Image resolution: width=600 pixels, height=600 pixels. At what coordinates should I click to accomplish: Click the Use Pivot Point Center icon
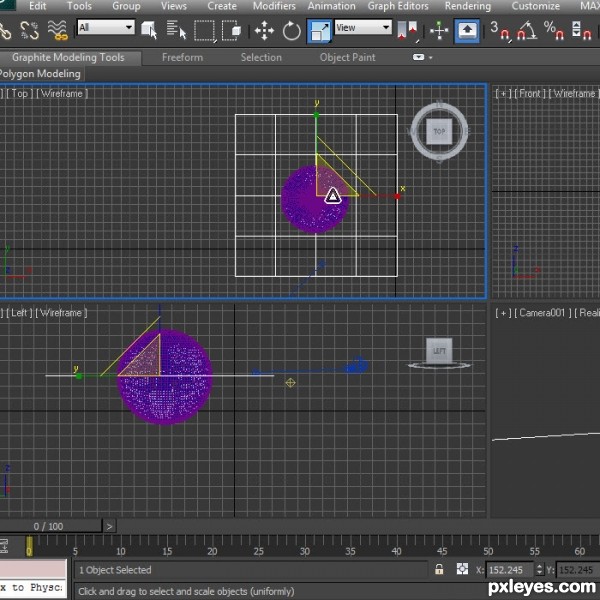[408, 30]
